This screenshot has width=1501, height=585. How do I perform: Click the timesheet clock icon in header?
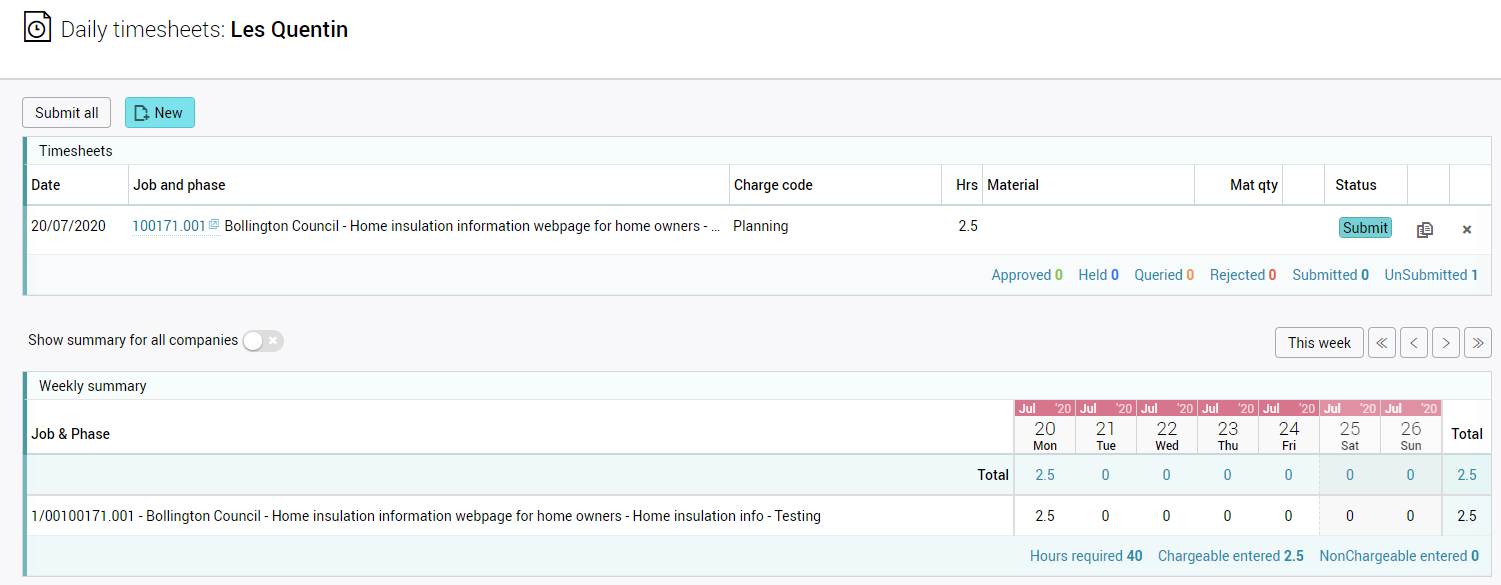point(37,28)
